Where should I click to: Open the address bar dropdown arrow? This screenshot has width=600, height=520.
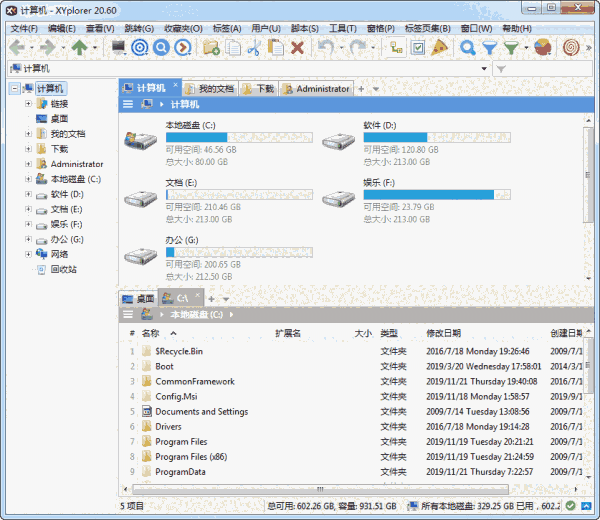(484, 68)
